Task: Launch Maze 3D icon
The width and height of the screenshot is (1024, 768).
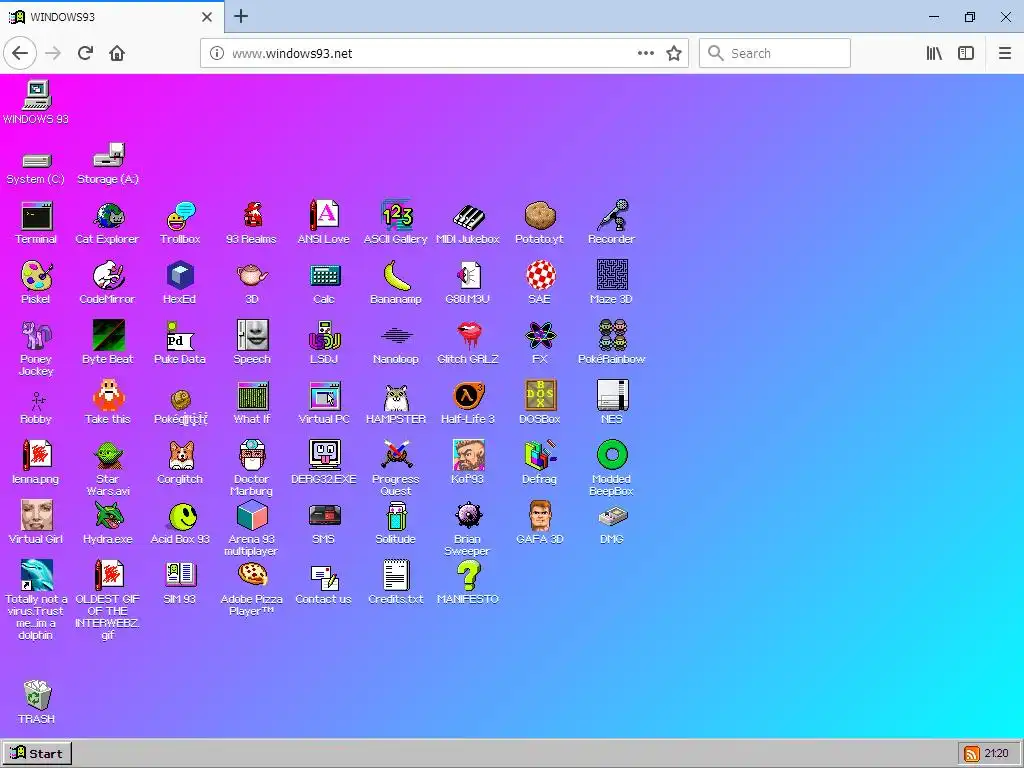Action: [612, 276]
